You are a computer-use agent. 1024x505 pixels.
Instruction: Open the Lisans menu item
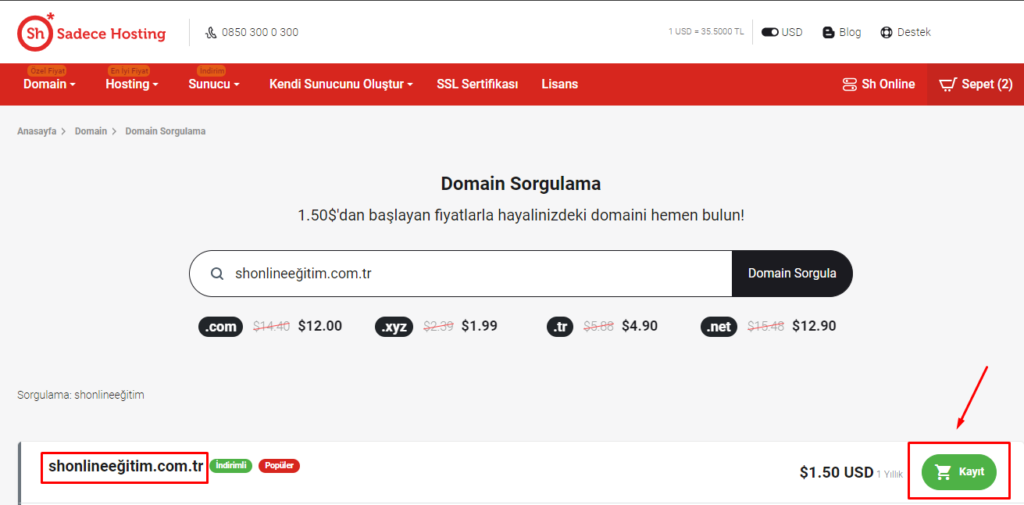pyautogui.click(x=560, y=84)
